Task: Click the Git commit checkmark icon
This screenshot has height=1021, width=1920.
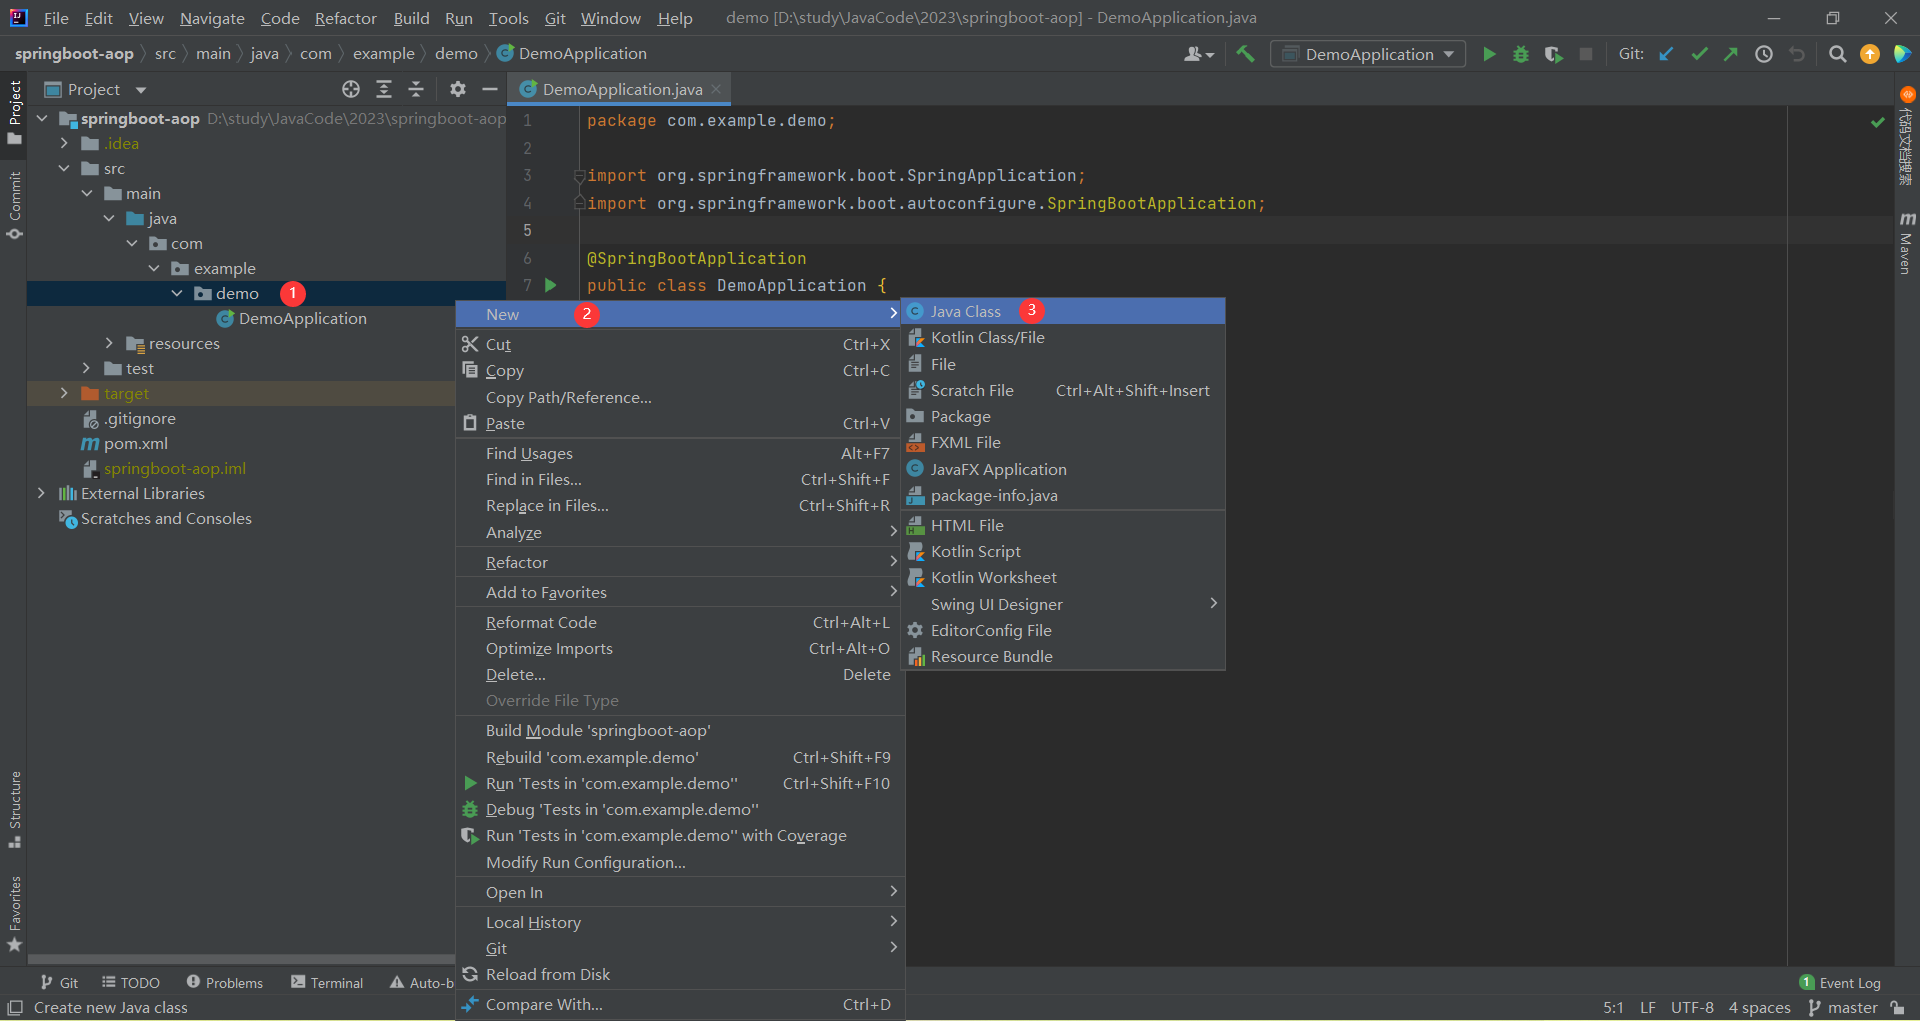Action: (1699, 54)
